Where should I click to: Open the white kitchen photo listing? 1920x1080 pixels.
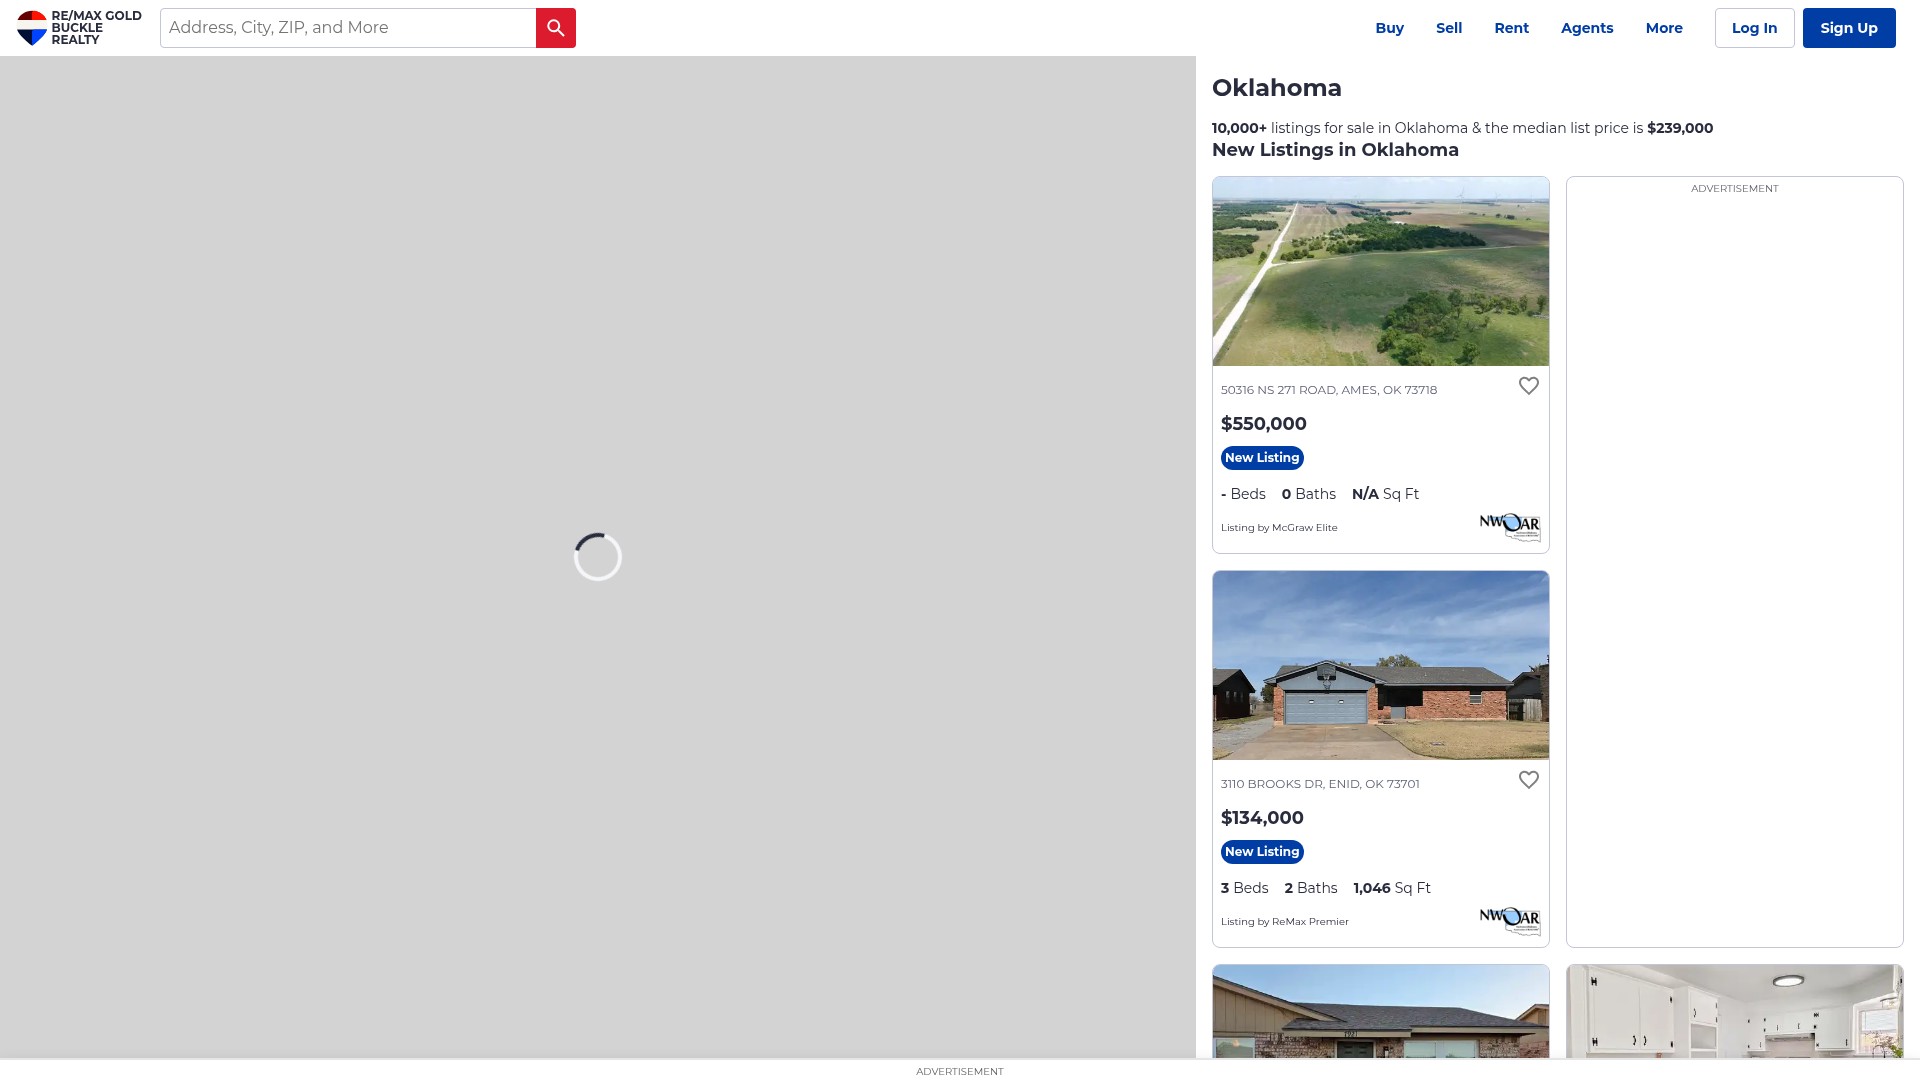1735,1011
